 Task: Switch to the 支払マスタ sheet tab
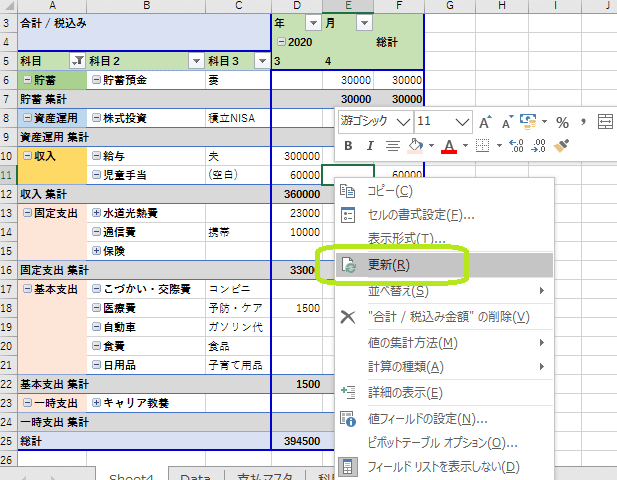click(x=264, y=476)
